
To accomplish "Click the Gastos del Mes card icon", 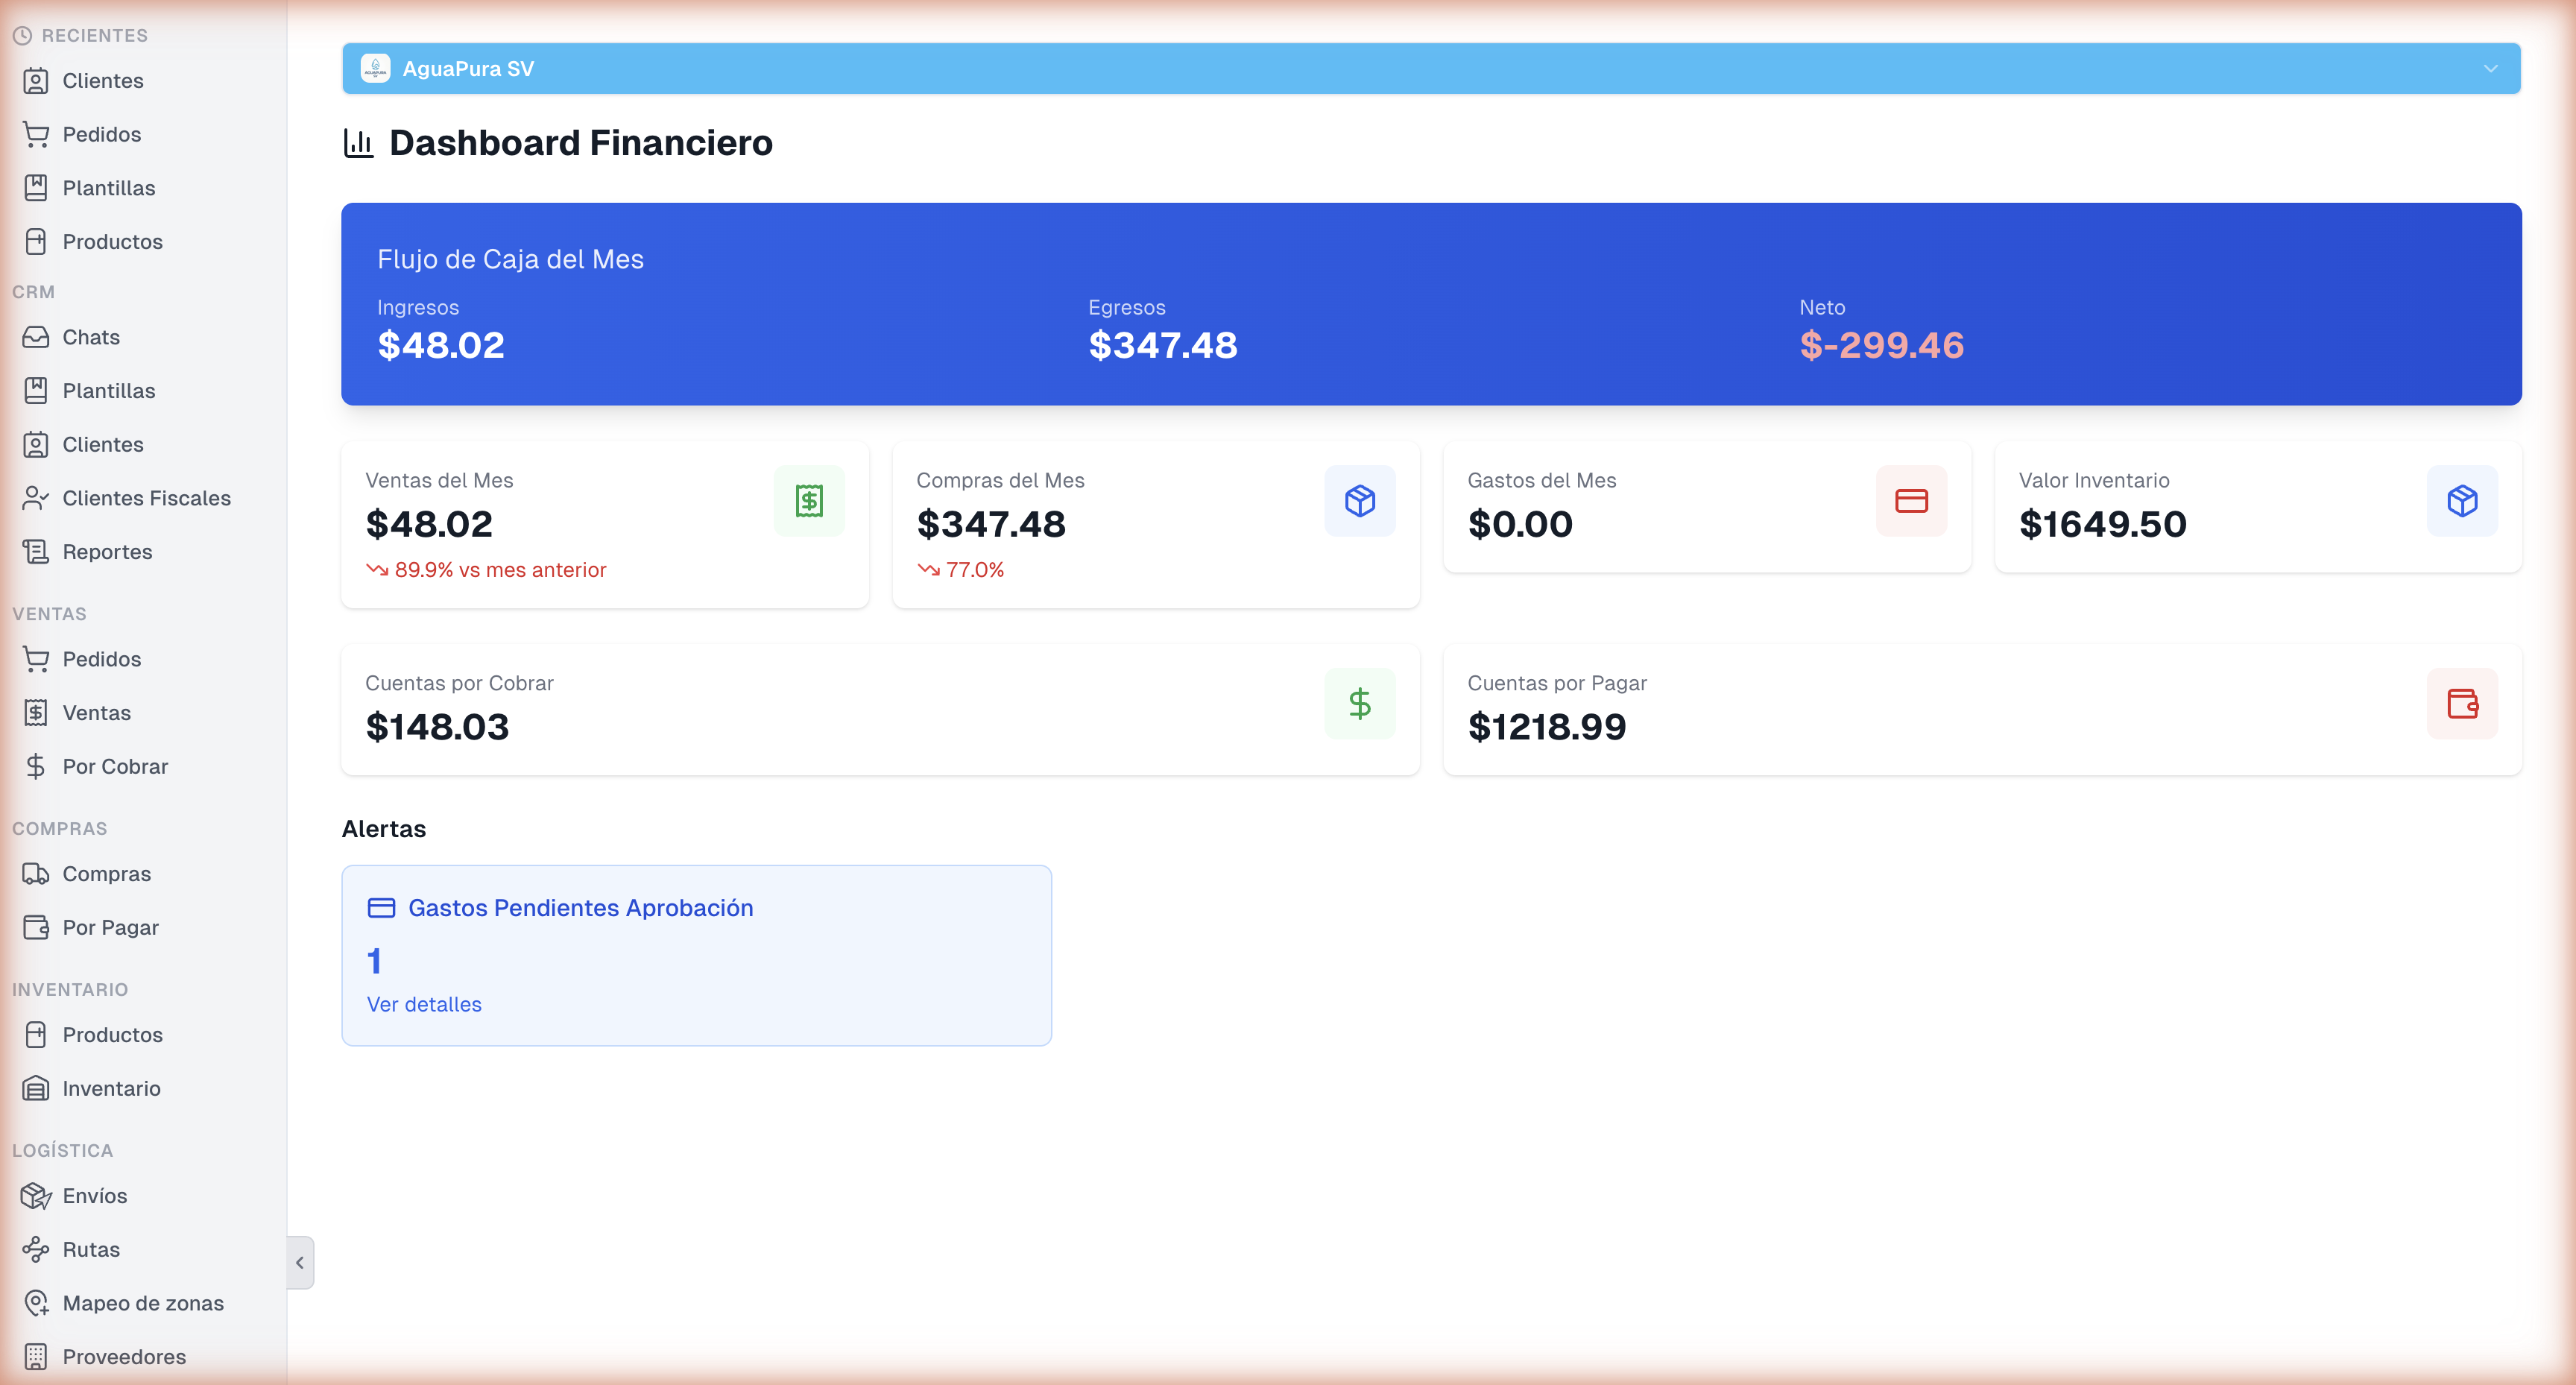I will [x=1911, y=500].
